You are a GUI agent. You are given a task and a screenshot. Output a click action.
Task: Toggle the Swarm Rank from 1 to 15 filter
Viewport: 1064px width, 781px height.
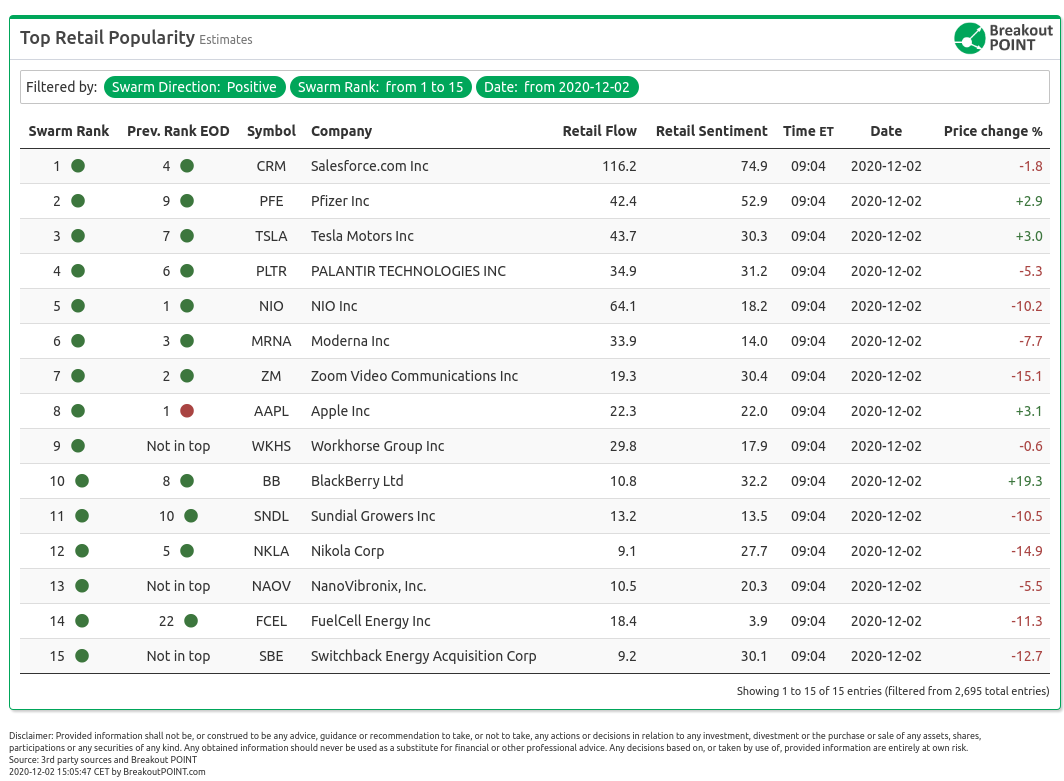coord(381,87)
